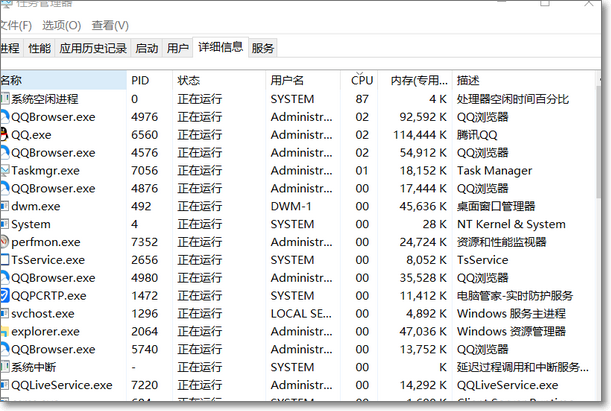This screenshot has width=611, height=411.
Task: Click the 系统中断 process icon
Action: [5, 367]
